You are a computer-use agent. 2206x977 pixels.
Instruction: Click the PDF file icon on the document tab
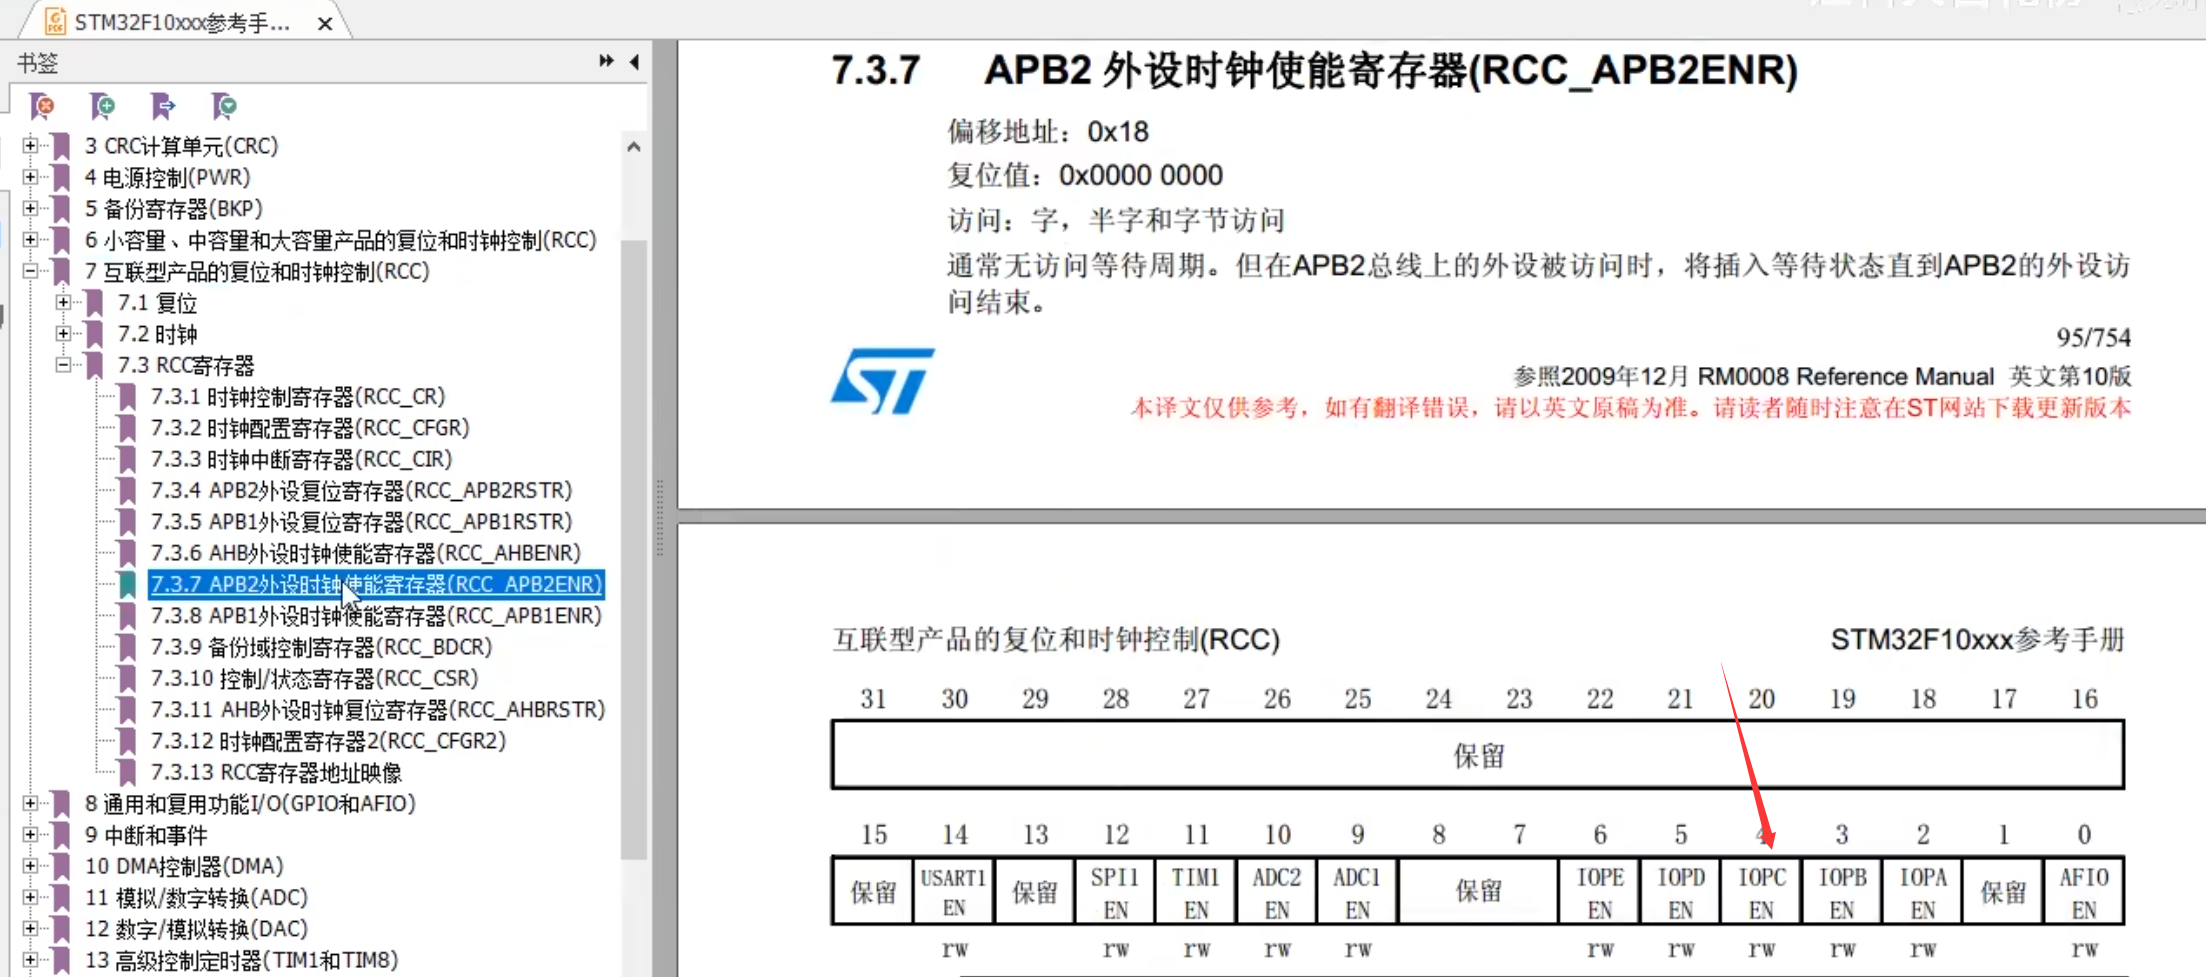click(x=56, y=21)
